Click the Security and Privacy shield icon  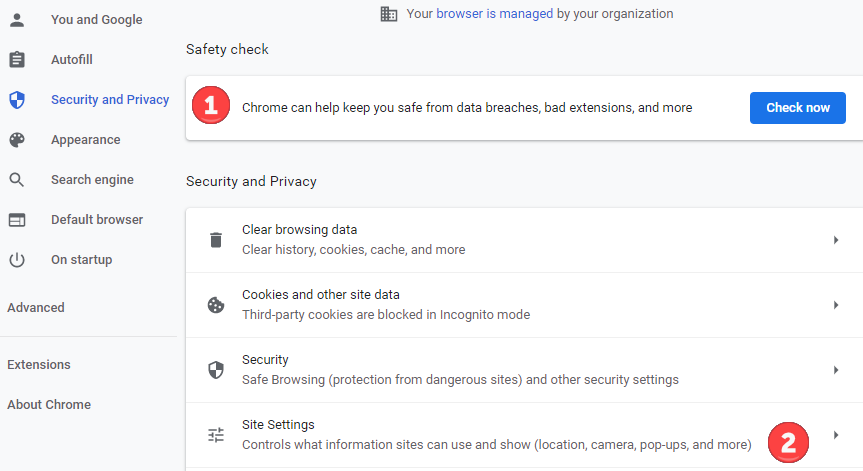(x=17, y=100)
